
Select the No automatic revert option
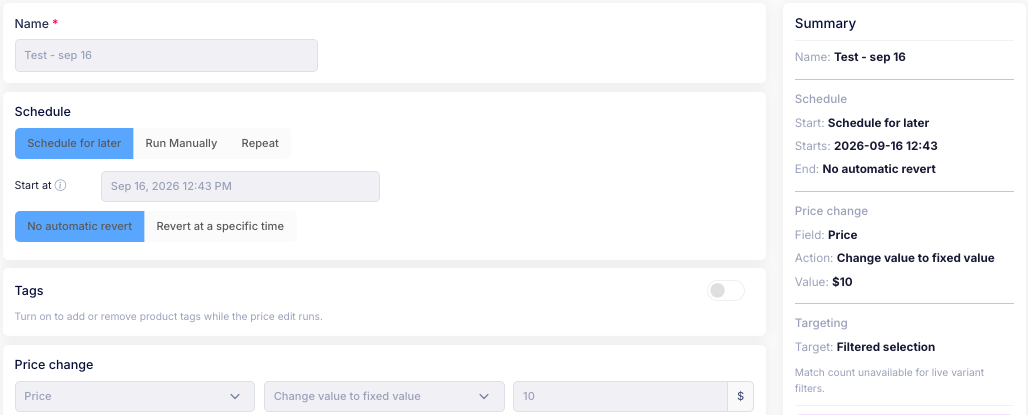tap(79, 226)
